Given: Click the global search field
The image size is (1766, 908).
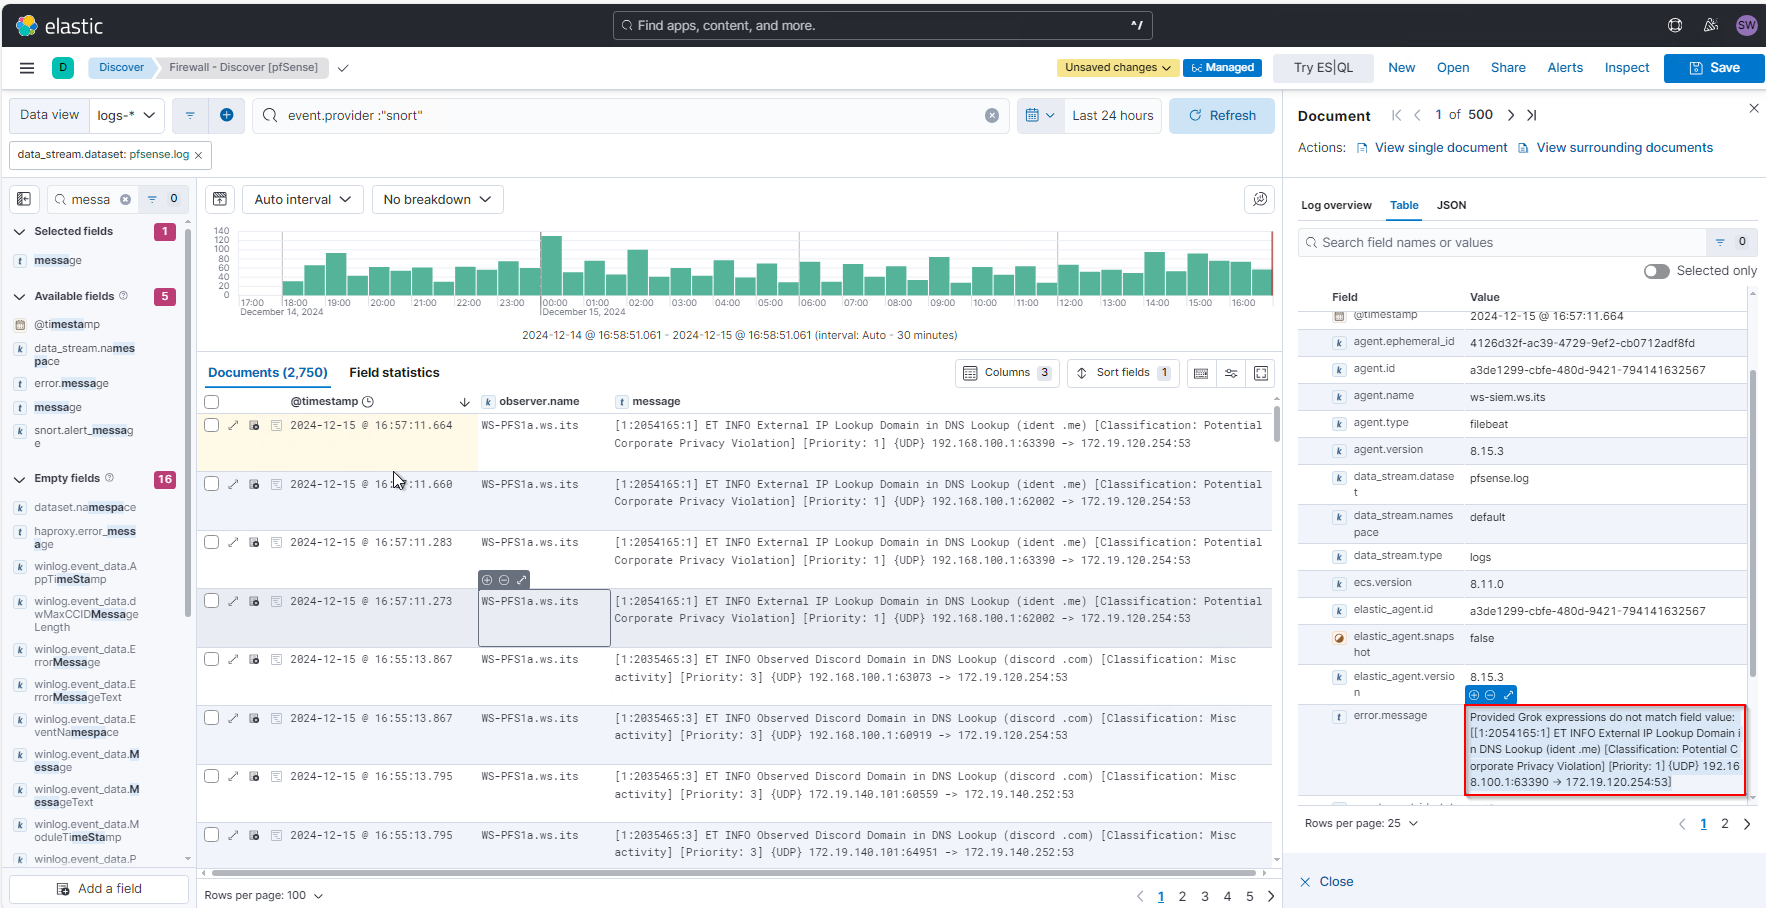Looking at the screenshot, I should 882,26.
